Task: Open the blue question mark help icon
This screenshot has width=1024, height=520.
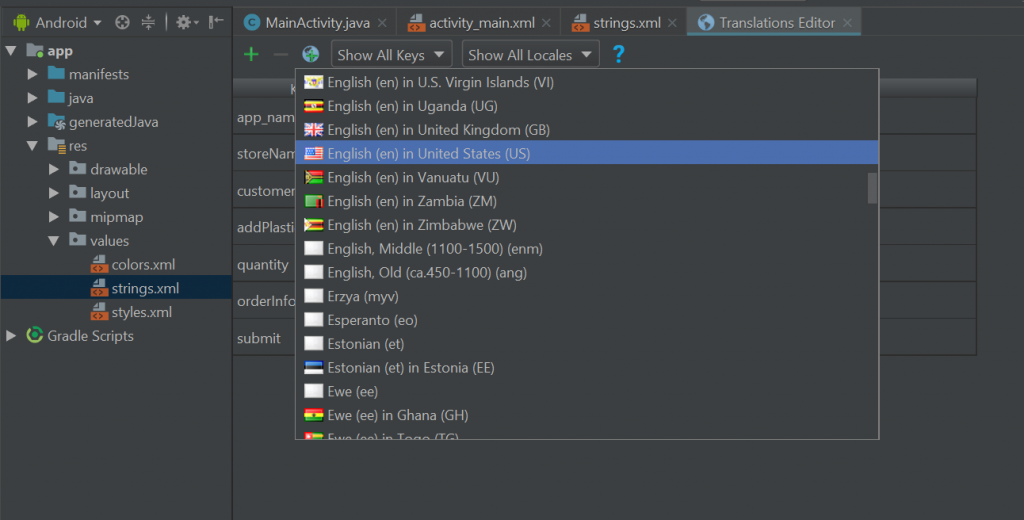Action: tap(618, 54)
